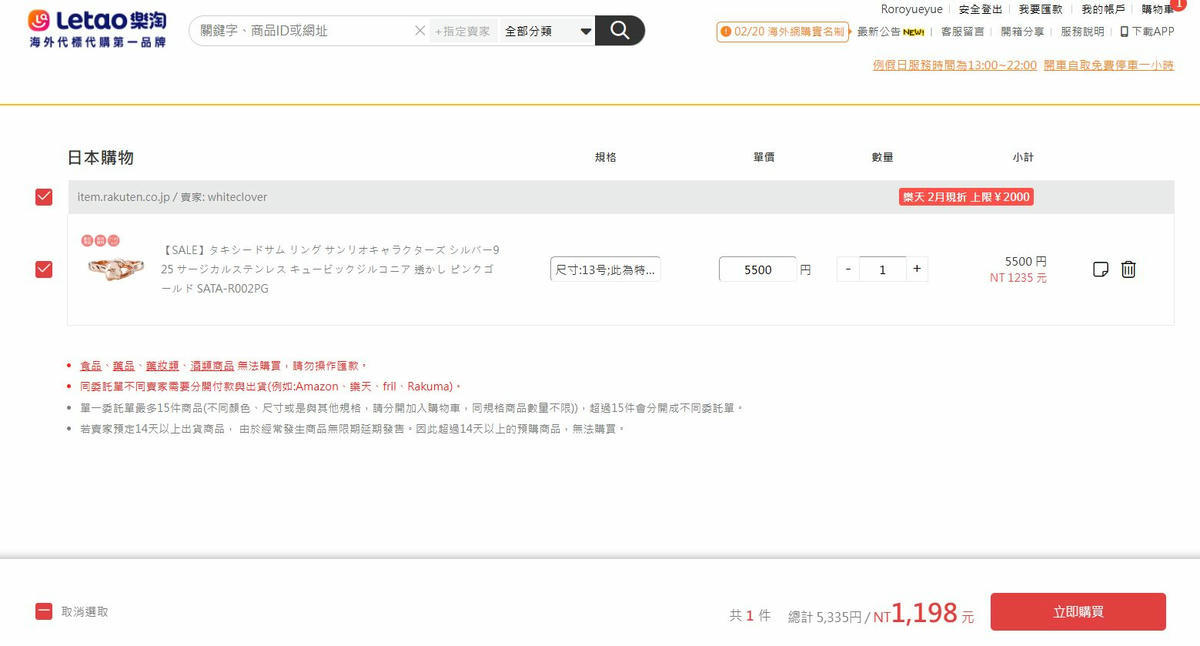The height and width of the screenshot is (646, 1200).
Task: Delete the ring item with trash icon
Action: (1128, 269)
